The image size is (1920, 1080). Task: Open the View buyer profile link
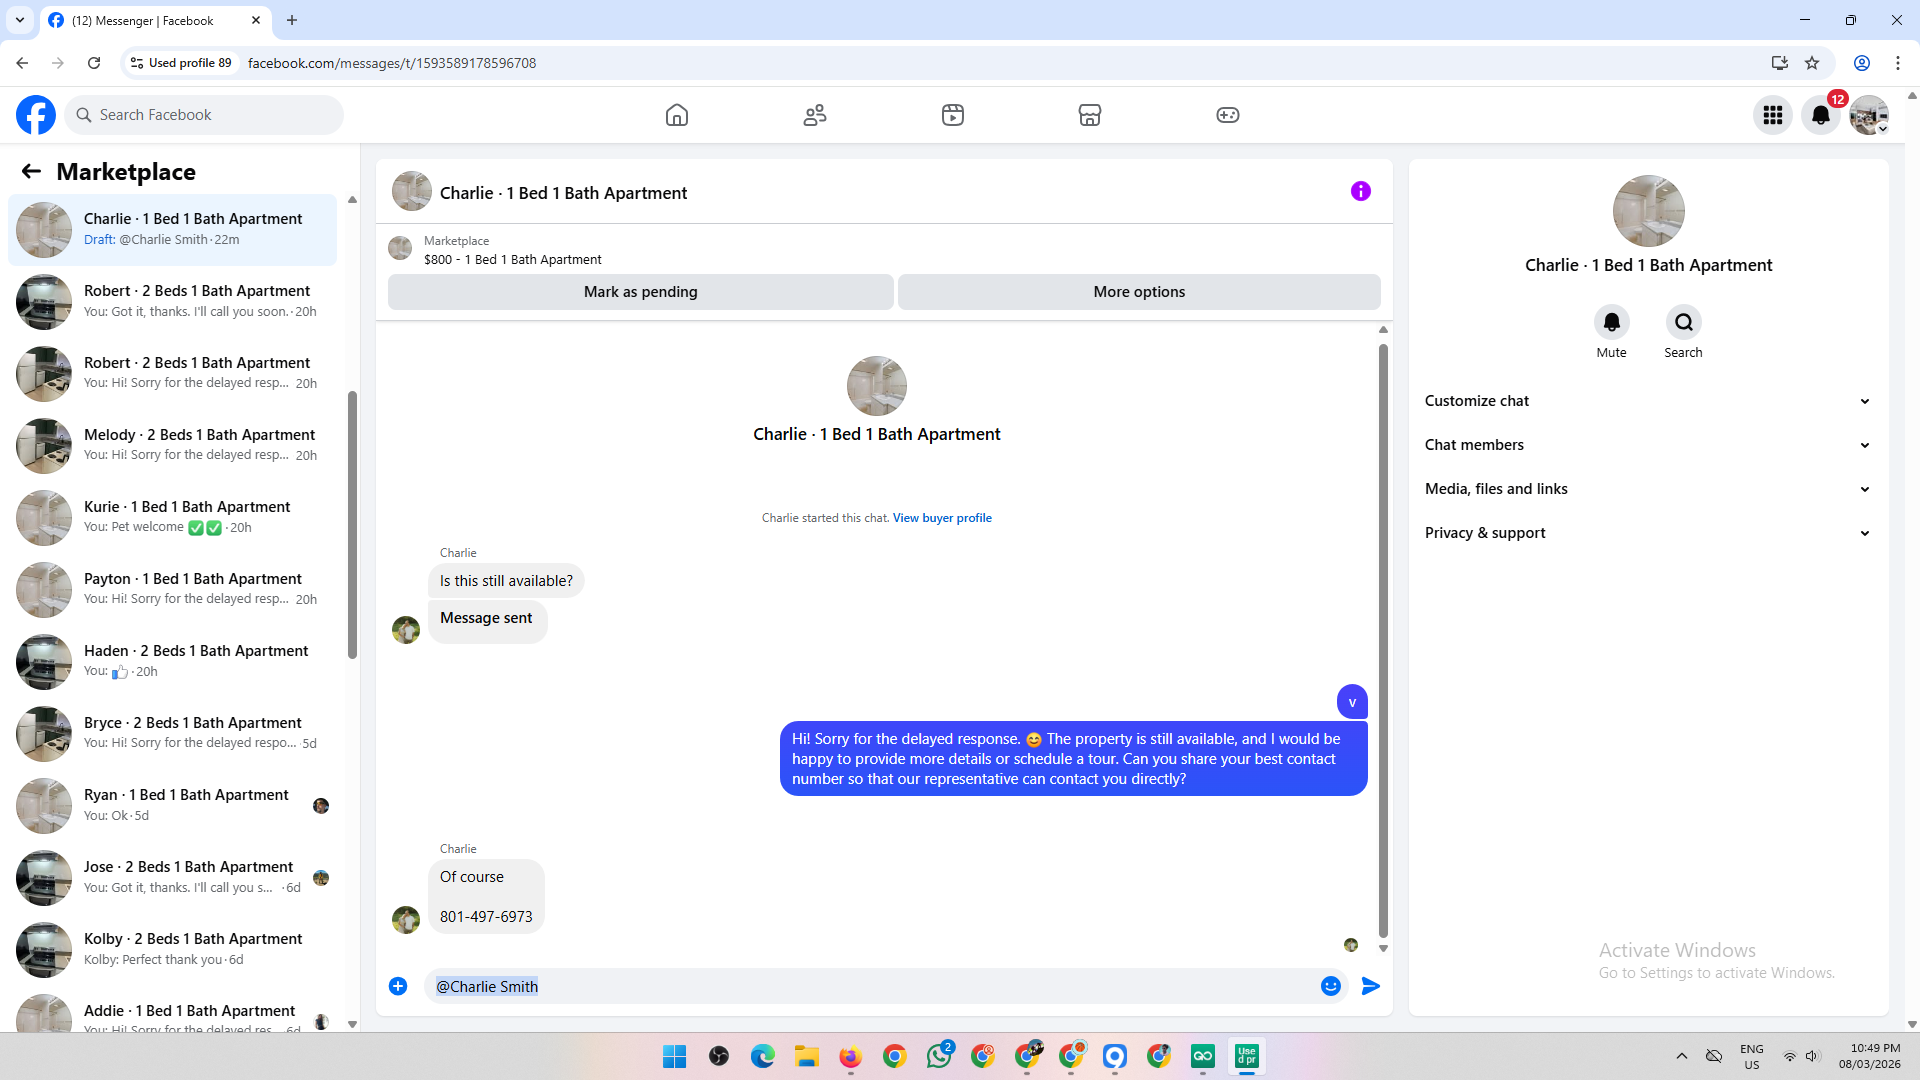tap(942, 518)
